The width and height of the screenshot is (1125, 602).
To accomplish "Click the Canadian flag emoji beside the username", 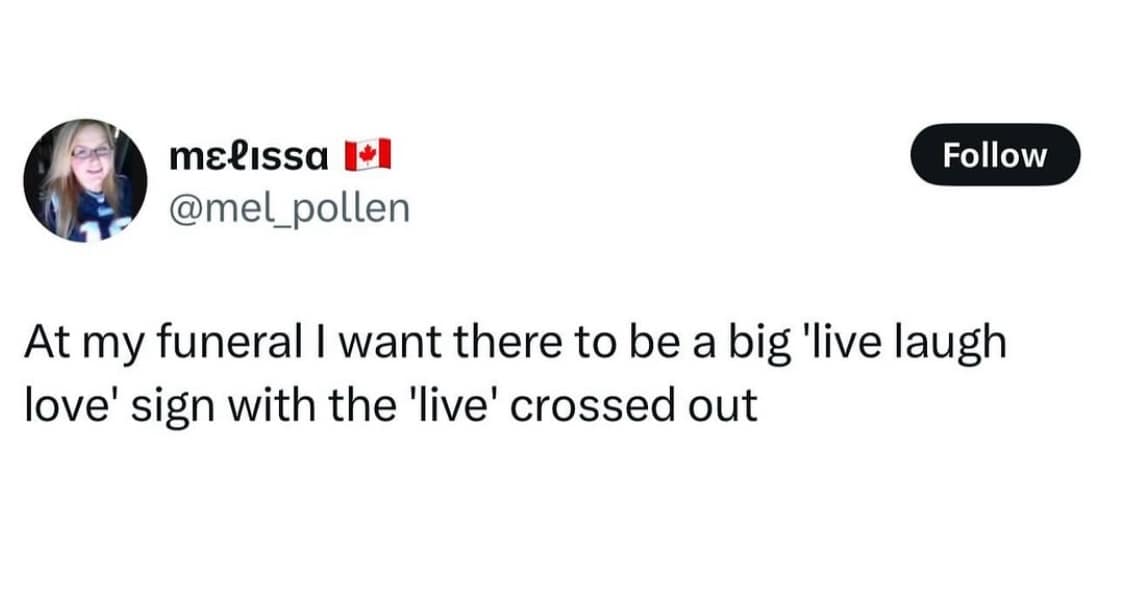I will [370, 155].
